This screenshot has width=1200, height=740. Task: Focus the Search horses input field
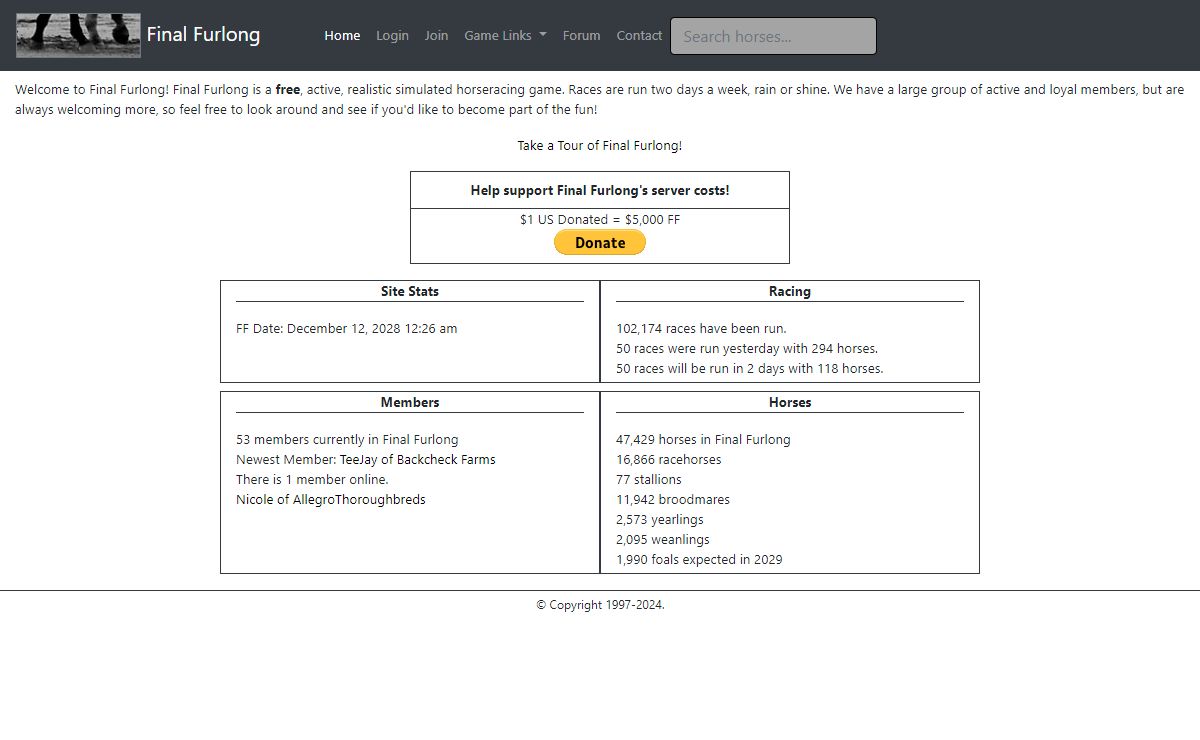pyautogui.click(x=773, y=36)
